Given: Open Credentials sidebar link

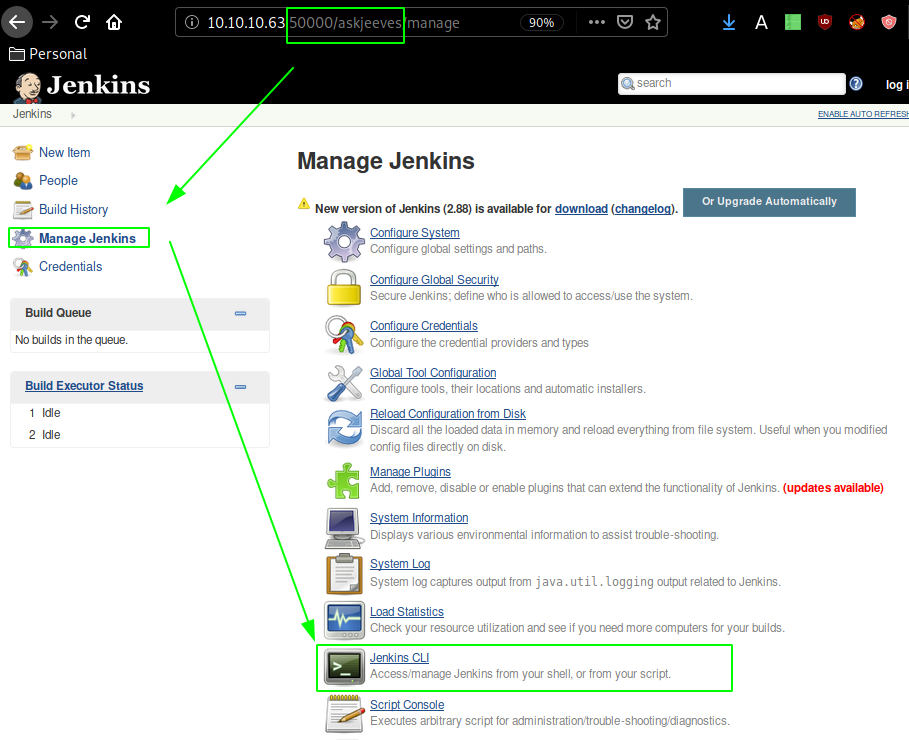Looking at the screenshot, I should pyautogui.click(x=70, y=266).
